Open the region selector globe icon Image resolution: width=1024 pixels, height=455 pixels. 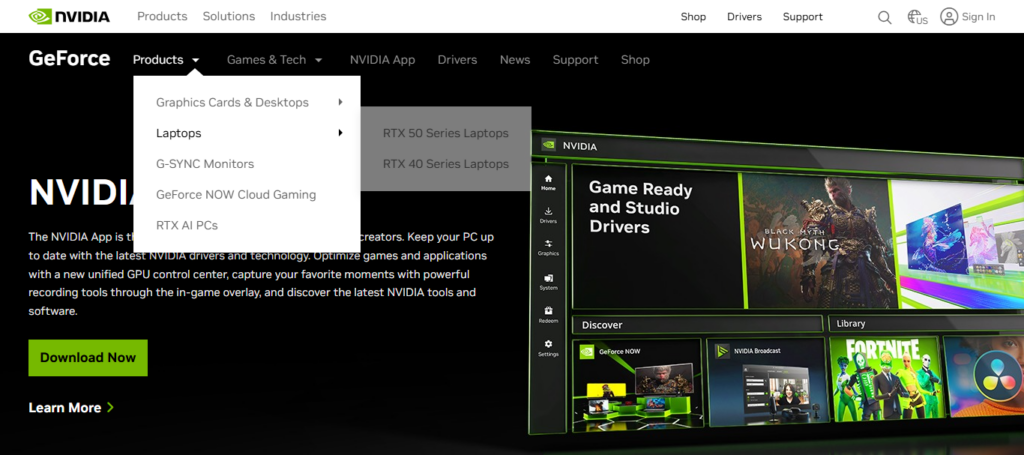[x=917, y=18]
